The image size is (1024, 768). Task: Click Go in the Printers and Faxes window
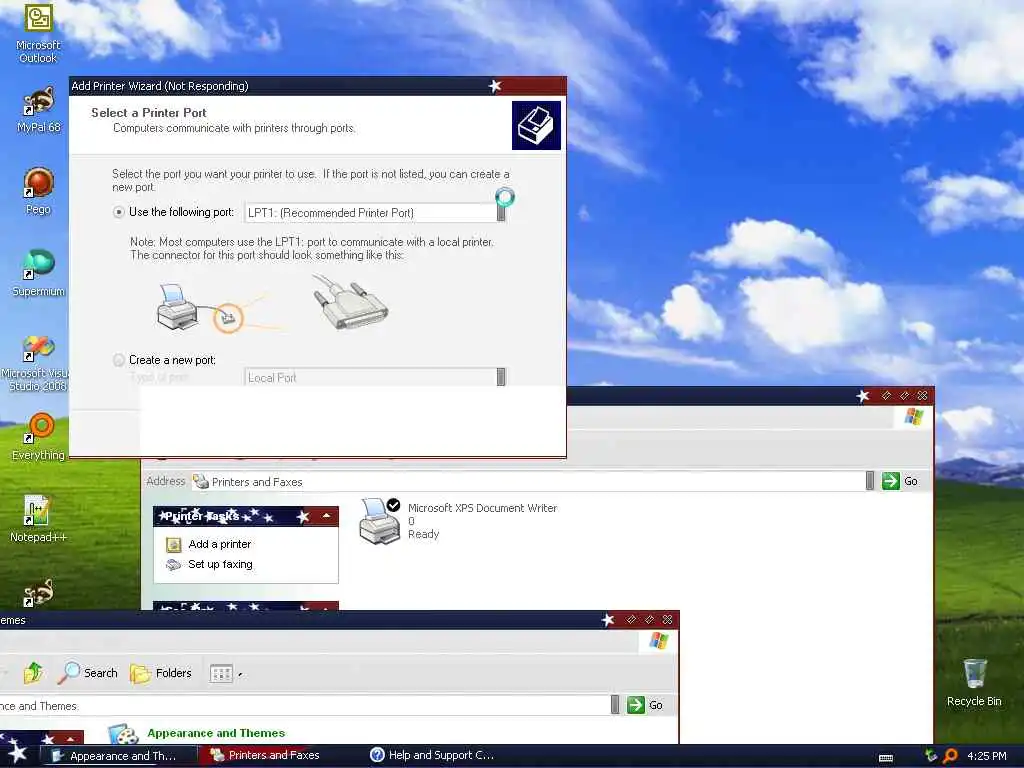900,481
